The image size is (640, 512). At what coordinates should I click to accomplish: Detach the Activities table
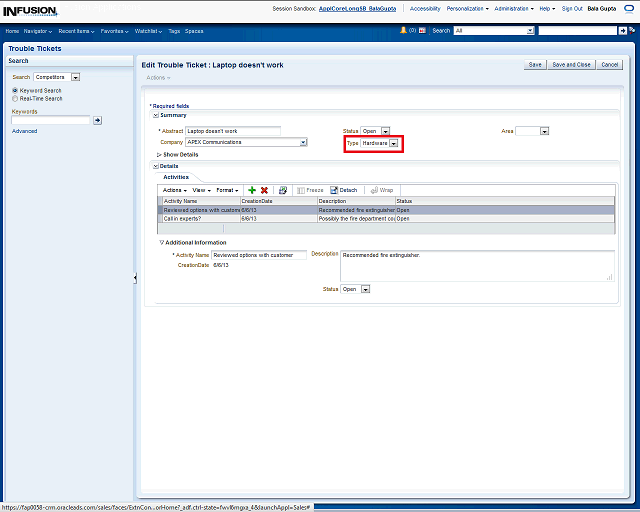(343, 190)
